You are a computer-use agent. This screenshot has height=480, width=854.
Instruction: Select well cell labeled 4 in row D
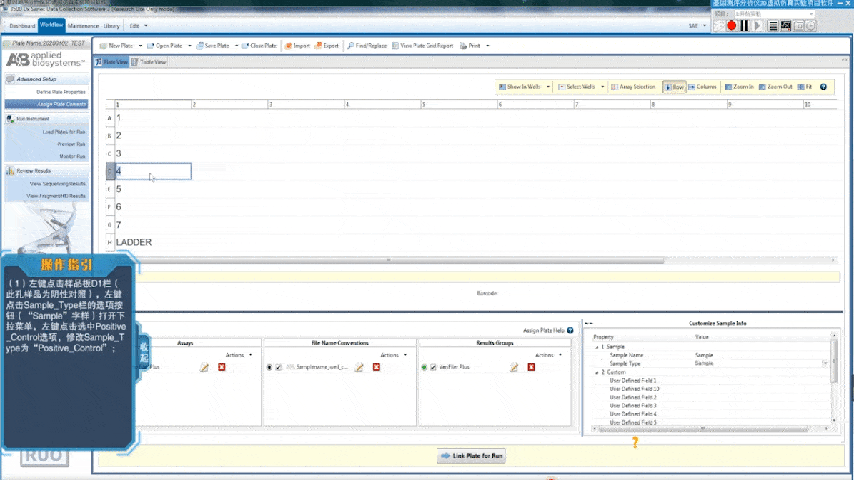pos(153,171)
